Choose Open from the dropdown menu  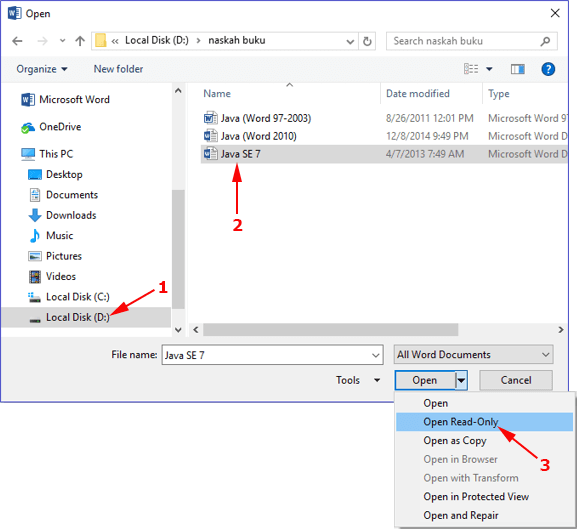[484, 403]
